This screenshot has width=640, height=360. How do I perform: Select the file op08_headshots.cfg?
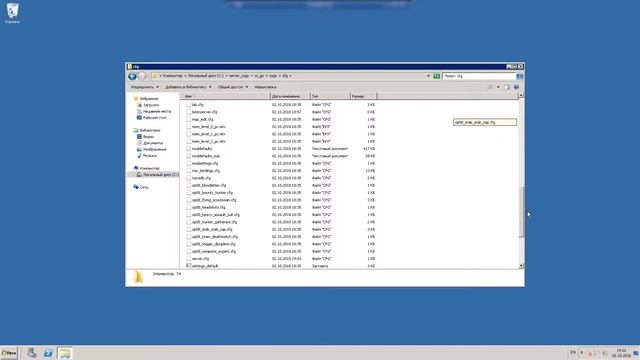pyautogui.click(x=208, y=207)
